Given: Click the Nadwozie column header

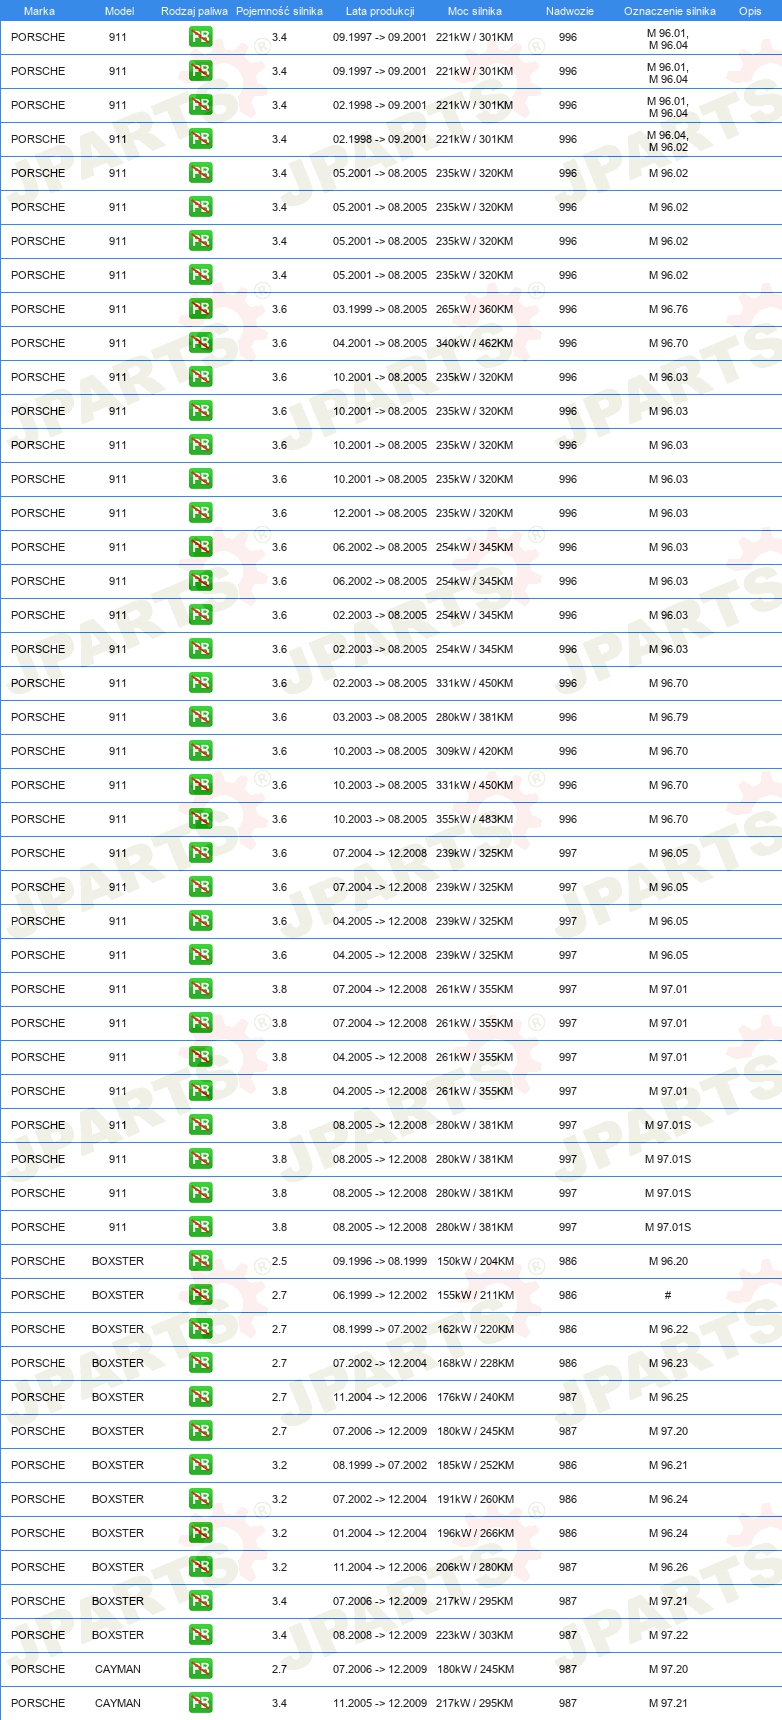Looking at the screenshot, I should click(x=570, y=11).
